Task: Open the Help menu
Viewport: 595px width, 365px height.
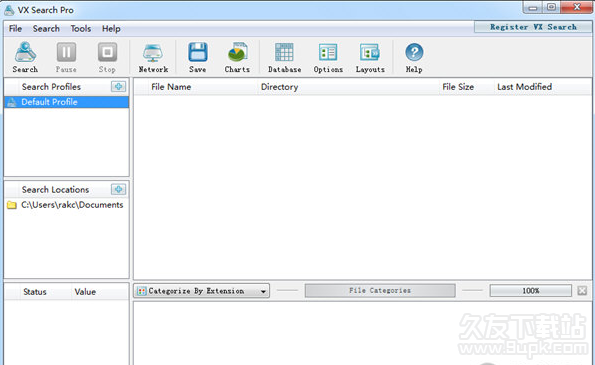Action: pos(111,28)
